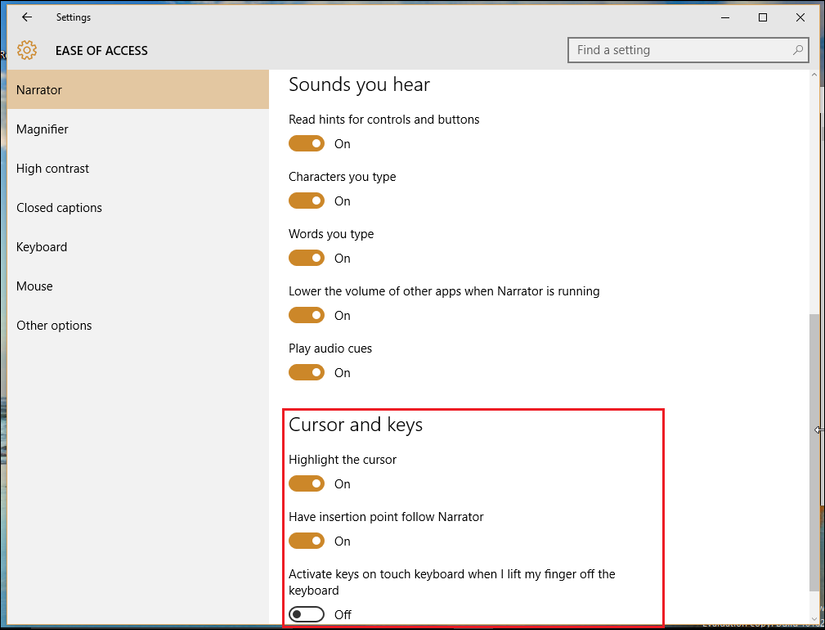825x630 pixels.
Task: Click the Find a setting search field
Action: point(670,49)
